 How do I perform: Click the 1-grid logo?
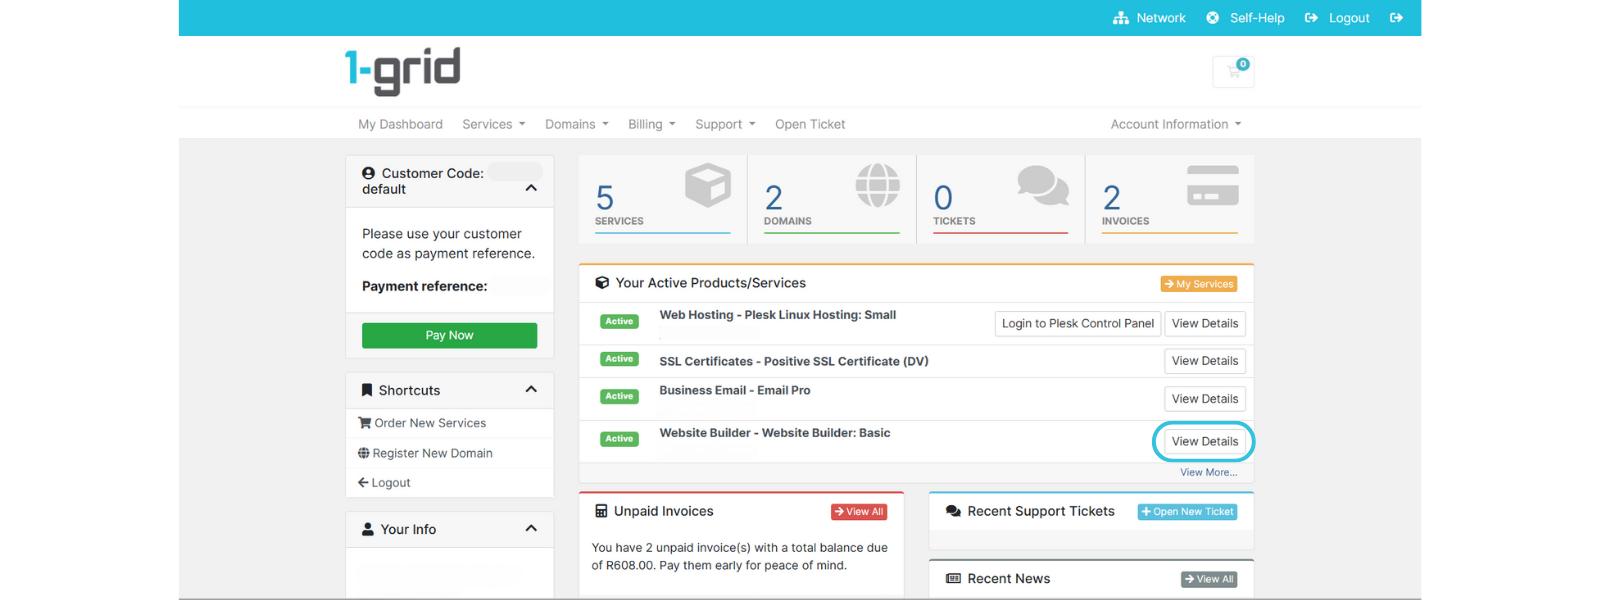[402, 70]
